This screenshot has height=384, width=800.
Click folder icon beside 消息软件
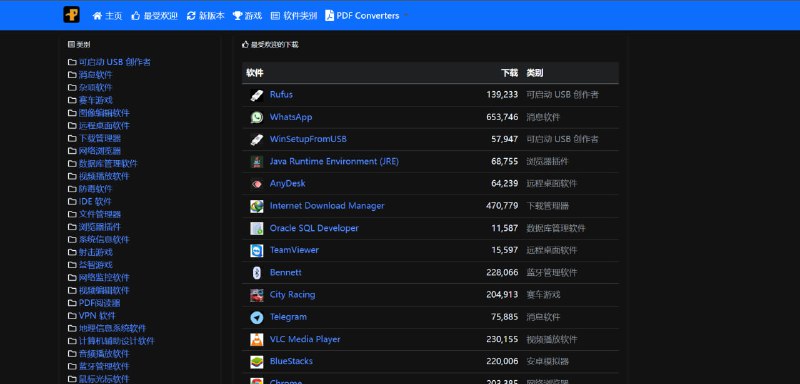[72, 75]
